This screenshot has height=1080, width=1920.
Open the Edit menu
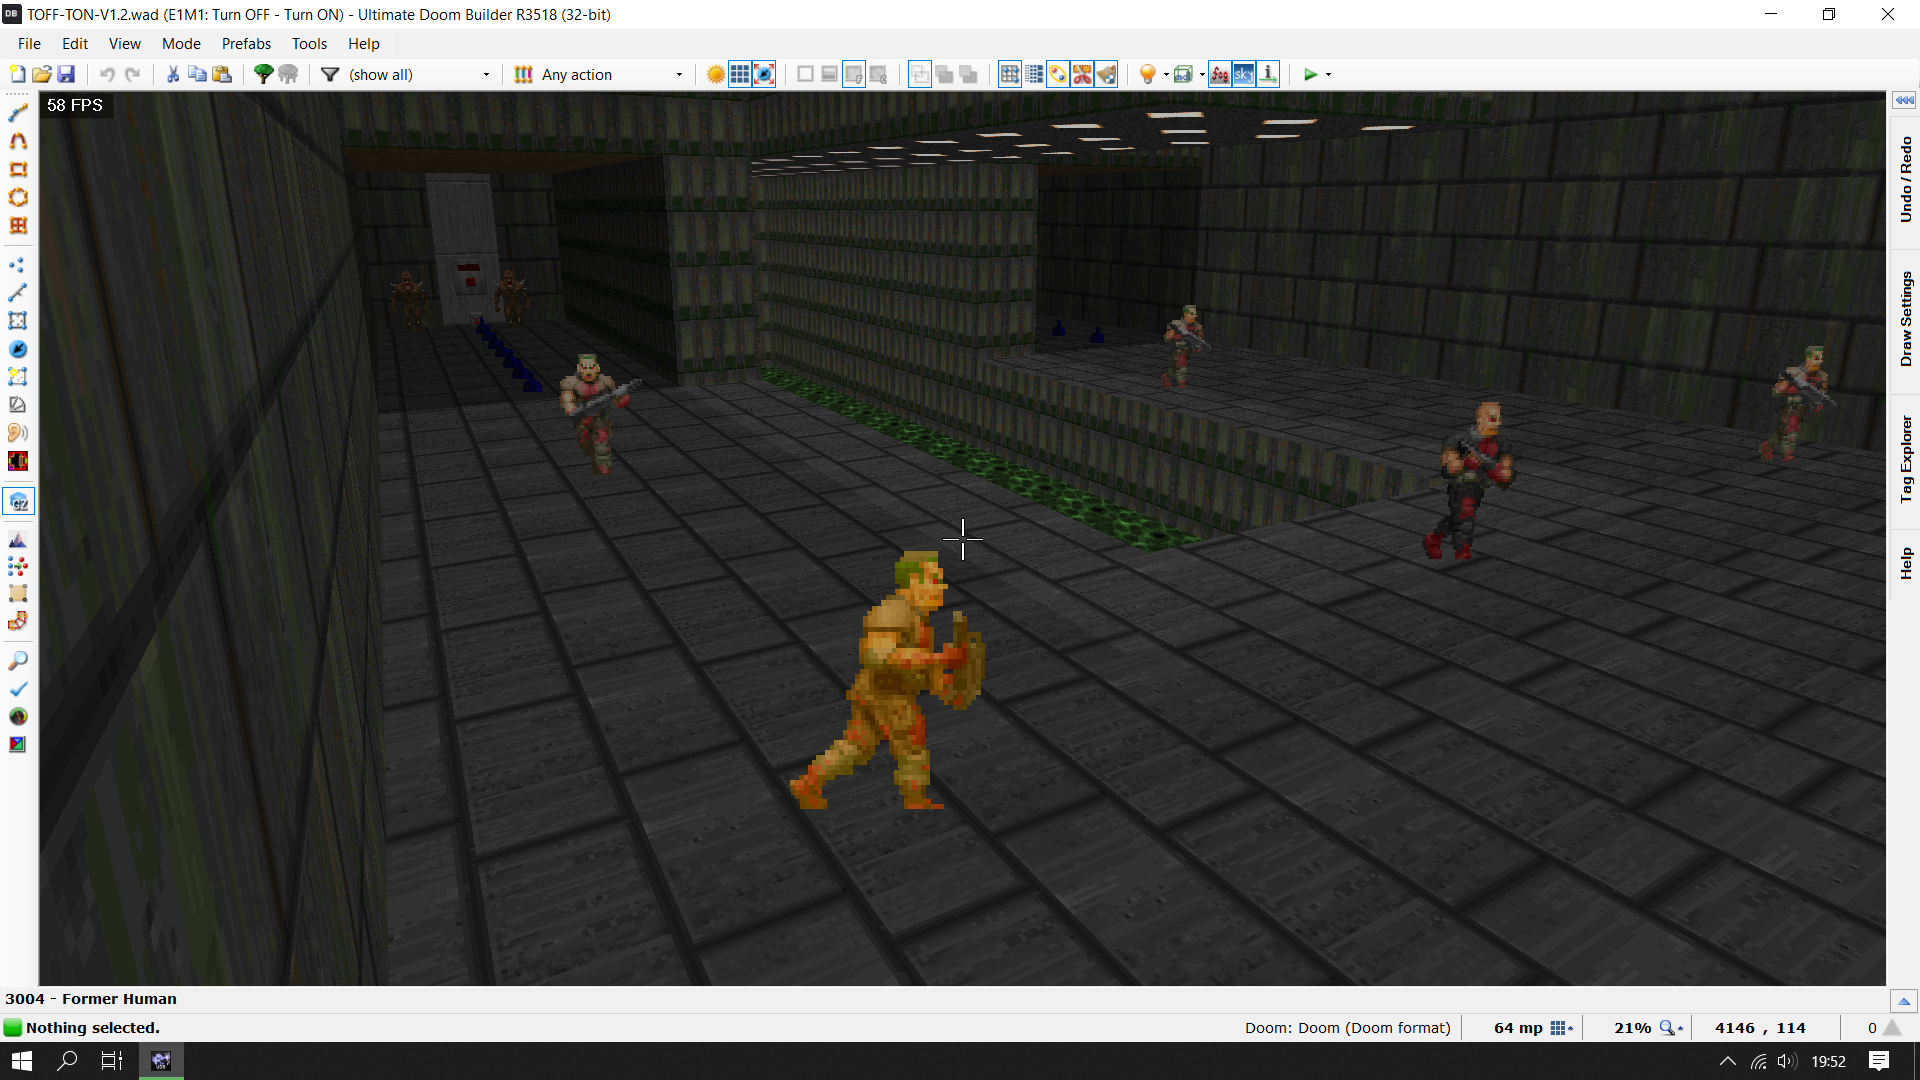click(75, 44)
